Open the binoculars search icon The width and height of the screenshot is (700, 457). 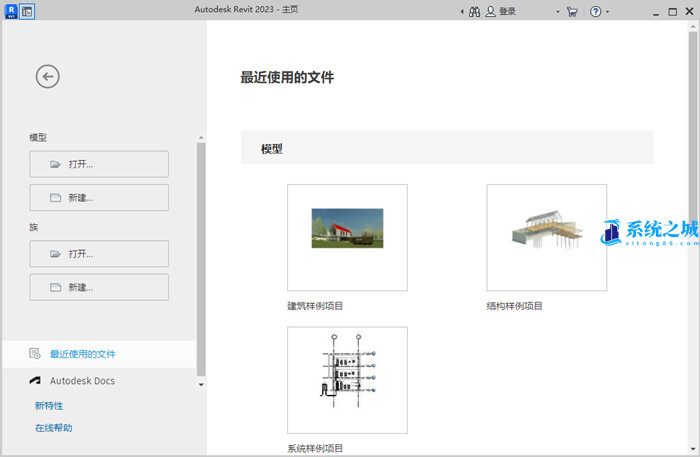pos(475,12)
